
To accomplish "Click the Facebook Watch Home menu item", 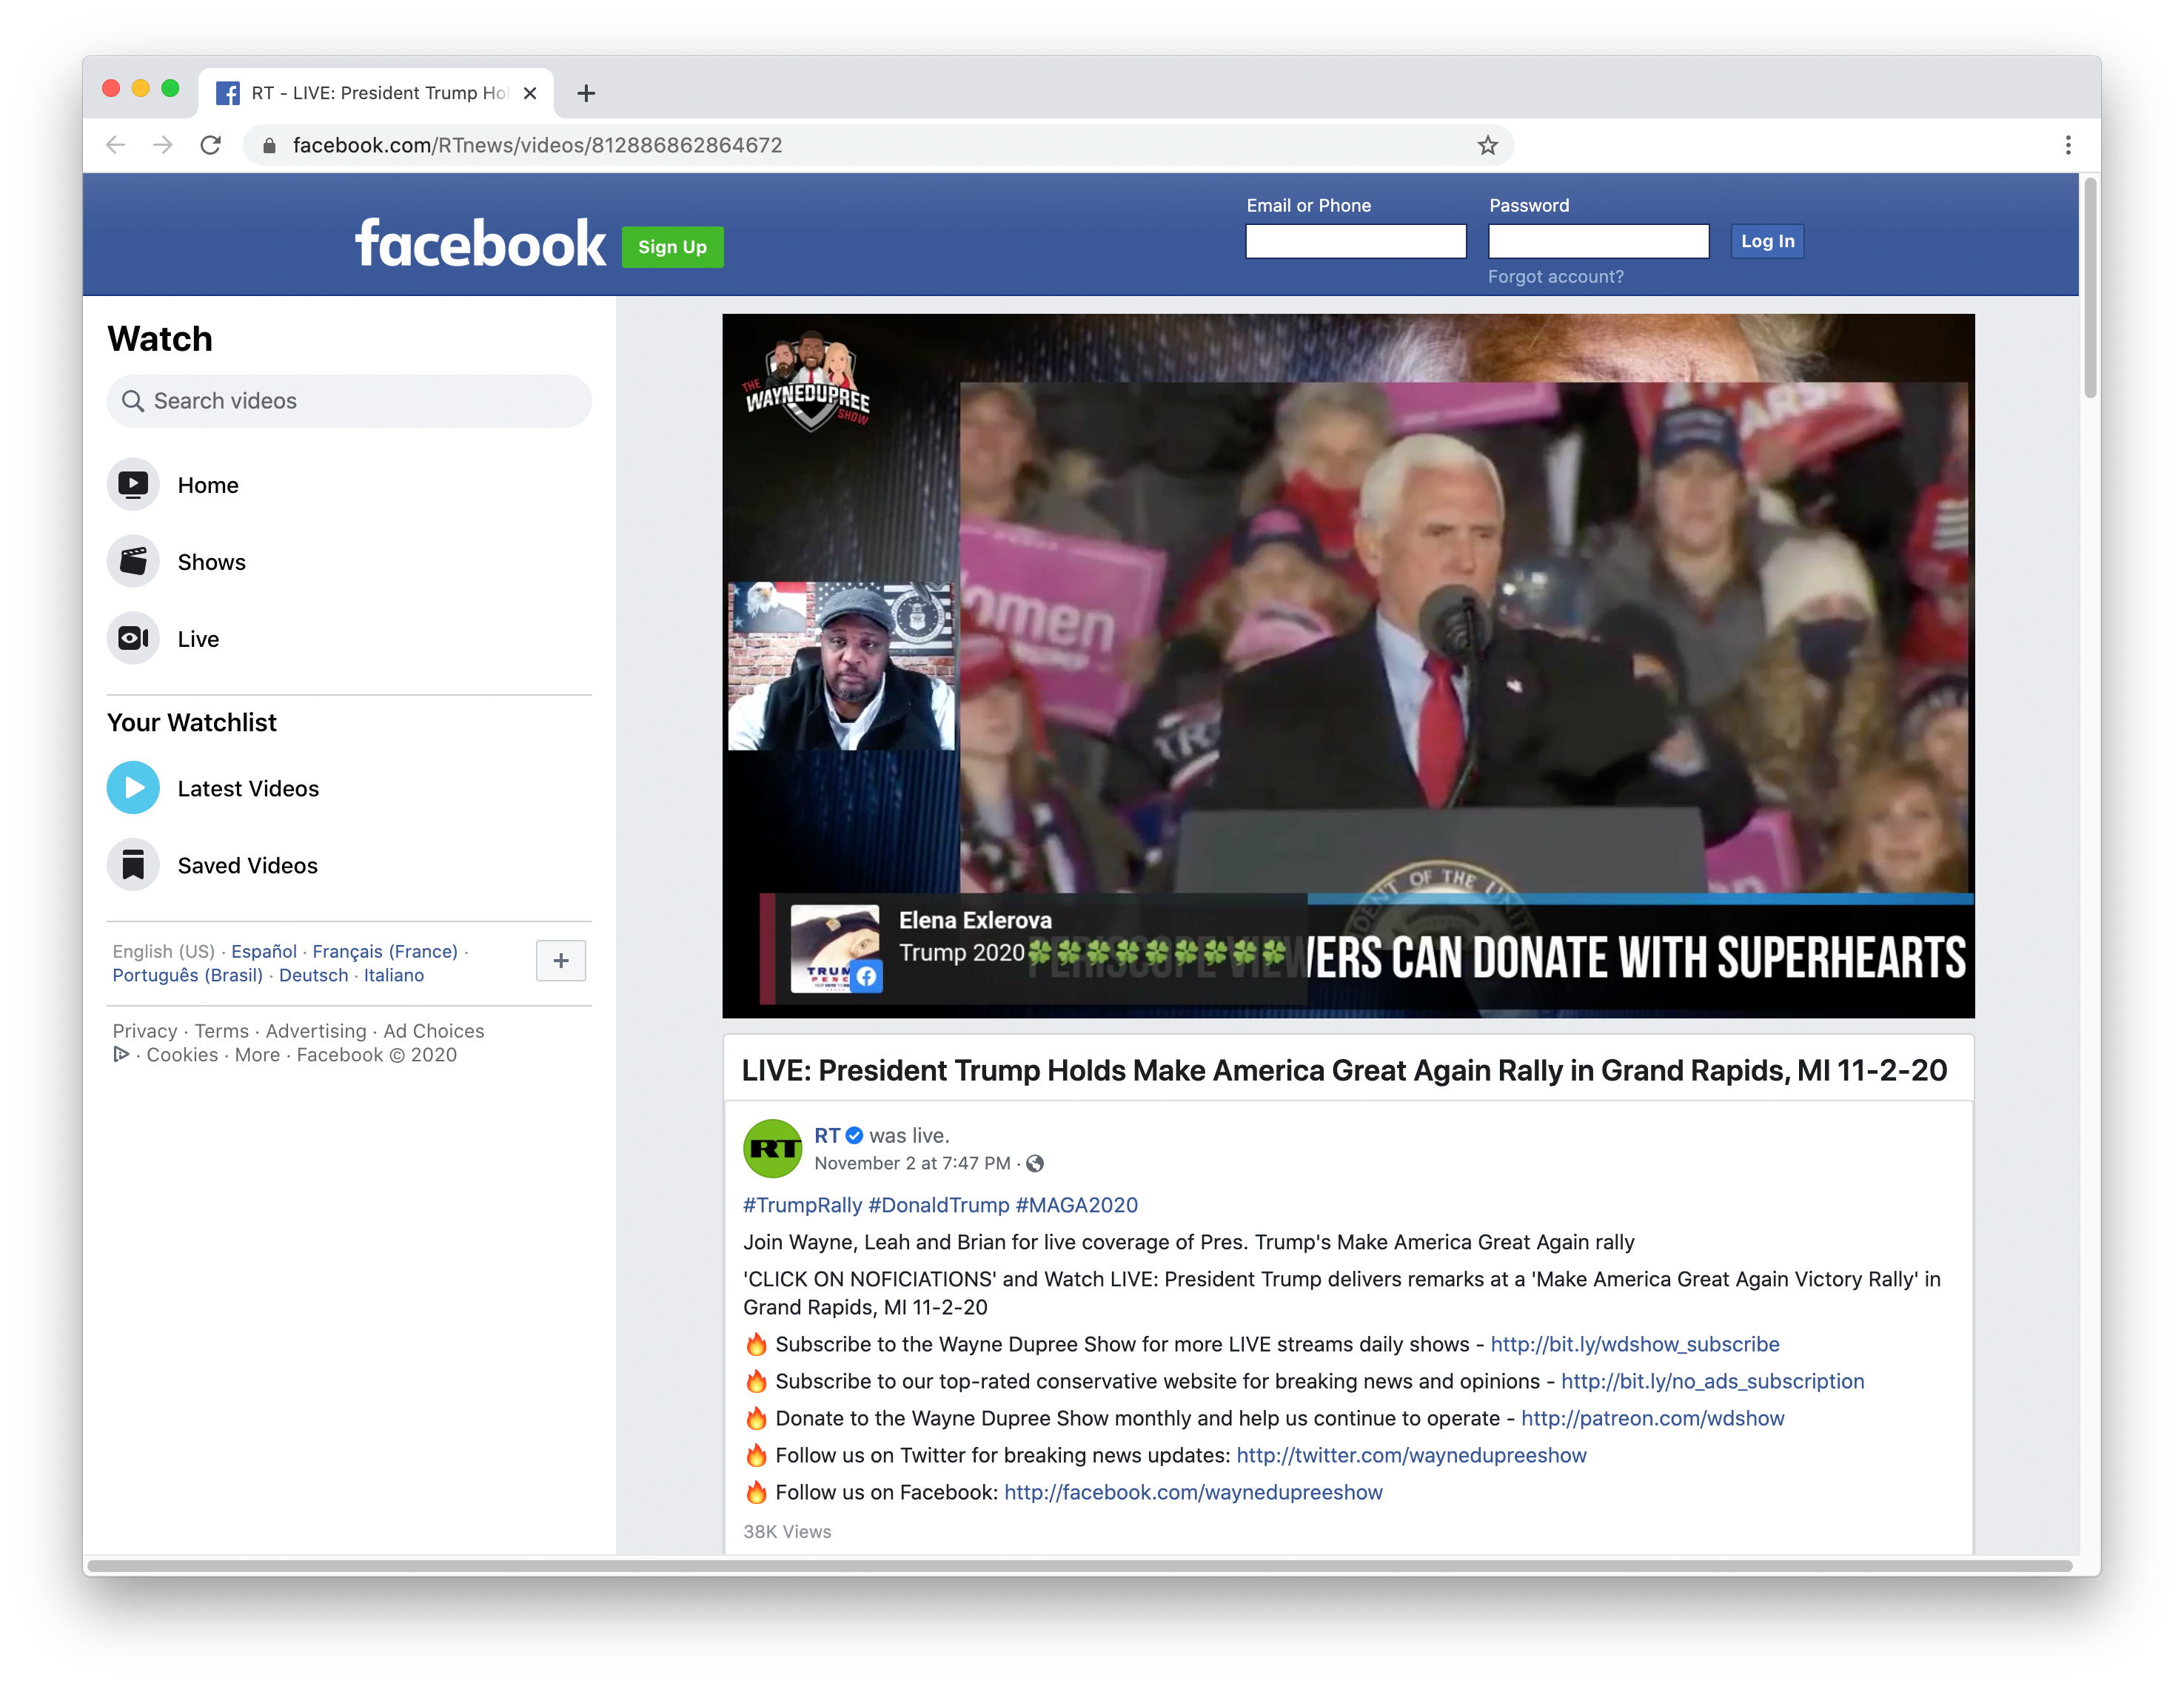I will 207,483.
